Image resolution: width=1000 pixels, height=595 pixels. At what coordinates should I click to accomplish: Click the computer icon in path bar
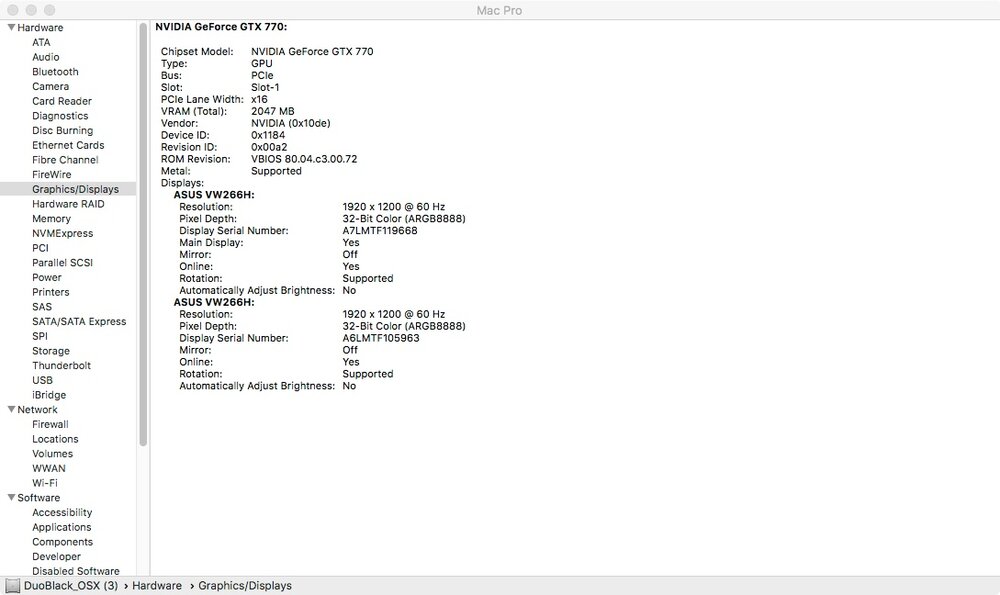coord(12,586)
